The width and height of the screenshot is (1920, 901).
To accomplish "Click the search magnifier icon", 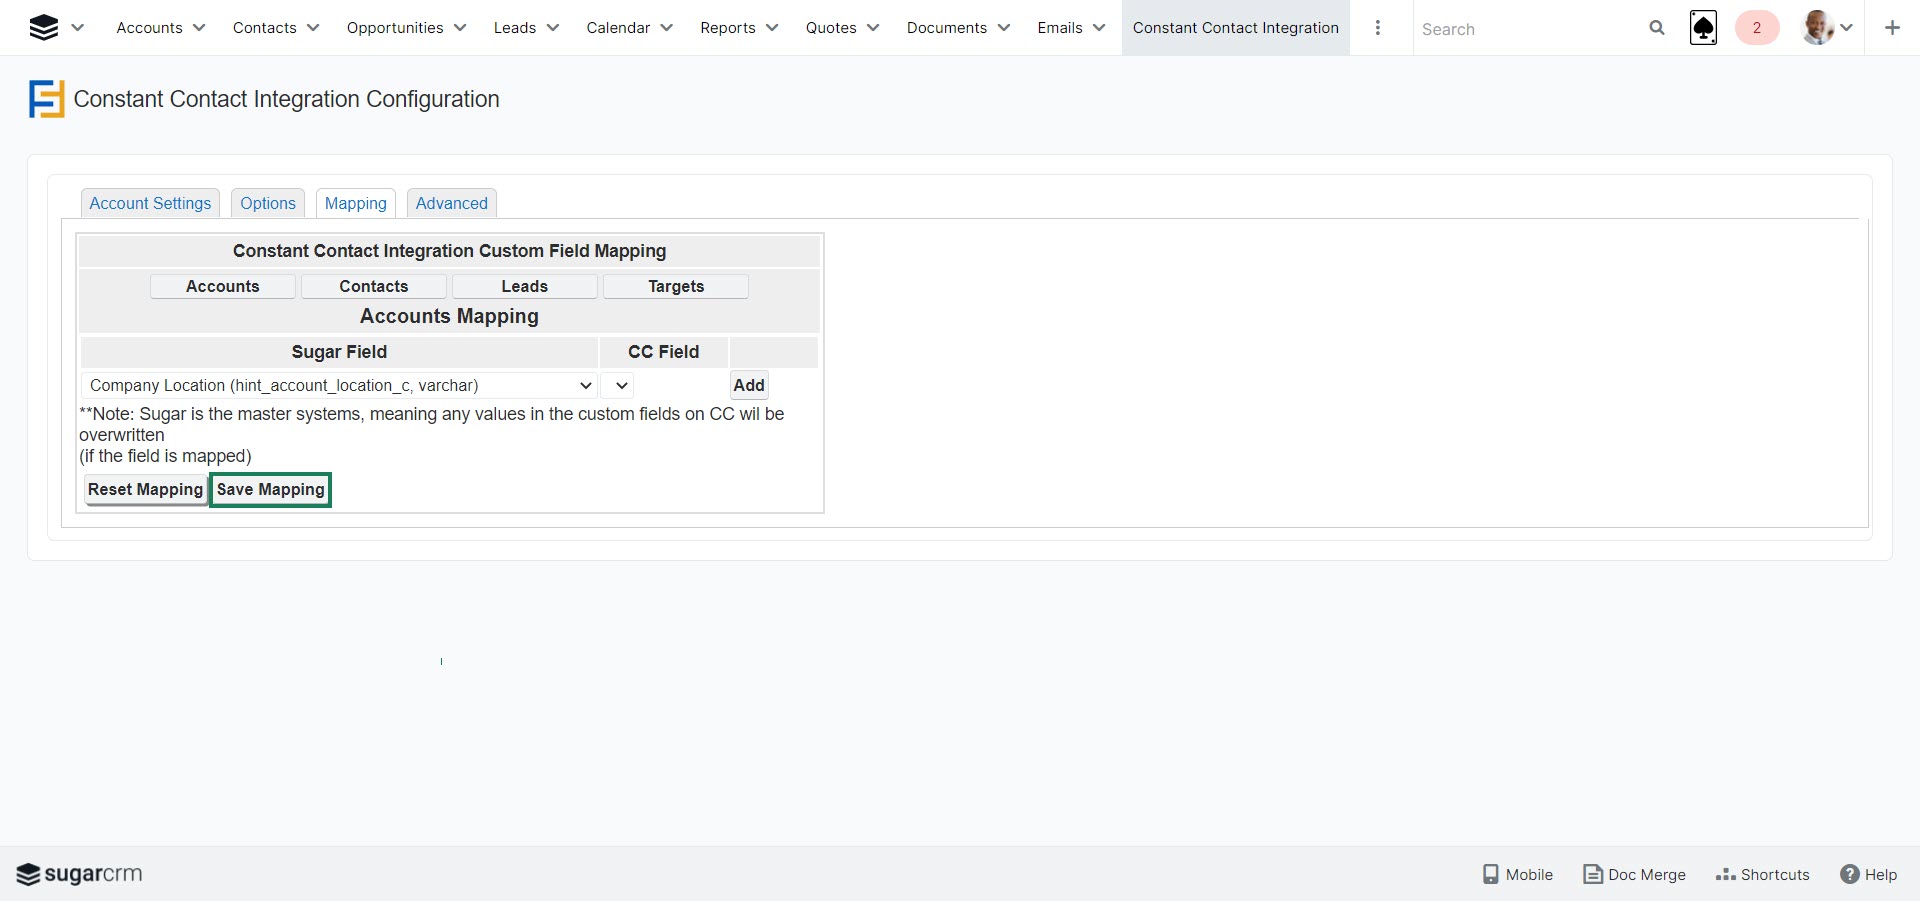I will click(x=1657, y=28).
